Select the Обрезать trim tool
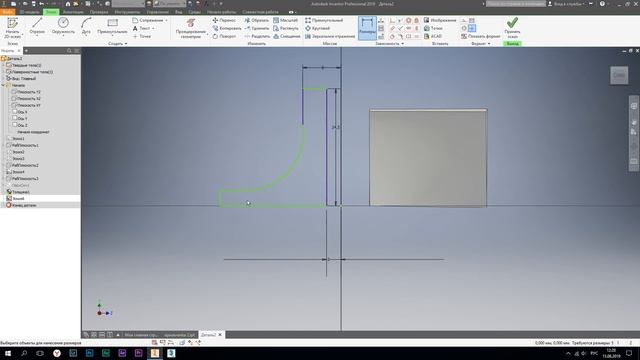This screenshot has width=640, height=360. point(257,20)
